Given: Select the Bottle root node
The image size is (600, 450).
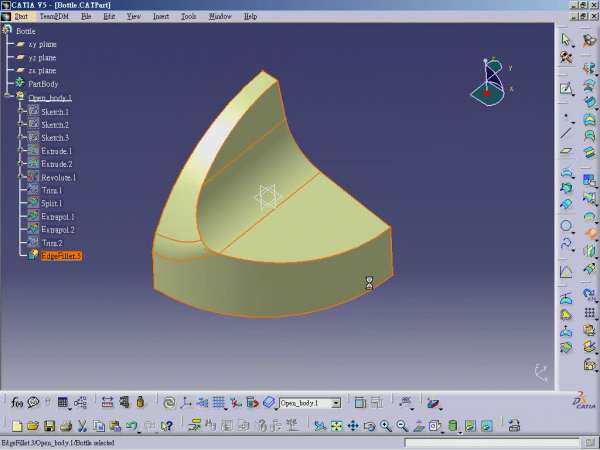Looking at the screenshot, I should click(26, 31).
